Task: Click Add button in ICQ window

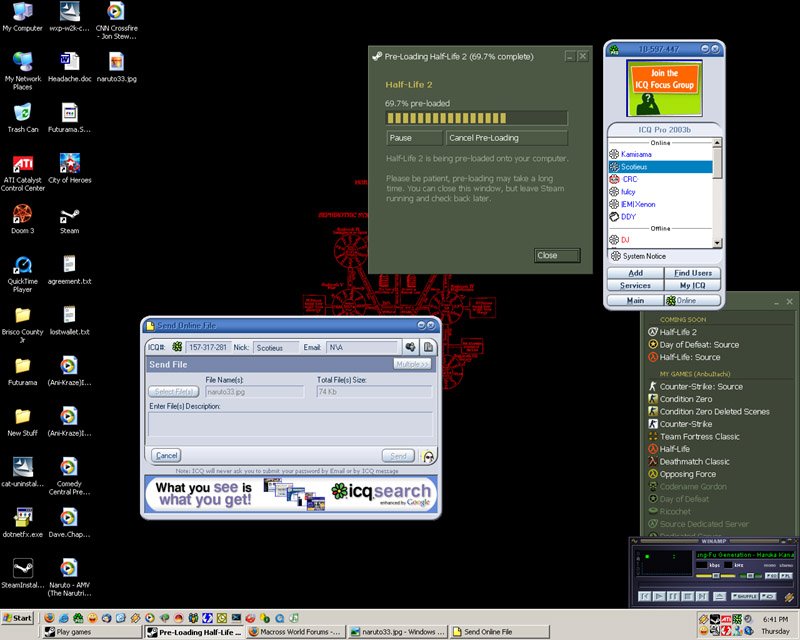Action: [635, 273]
